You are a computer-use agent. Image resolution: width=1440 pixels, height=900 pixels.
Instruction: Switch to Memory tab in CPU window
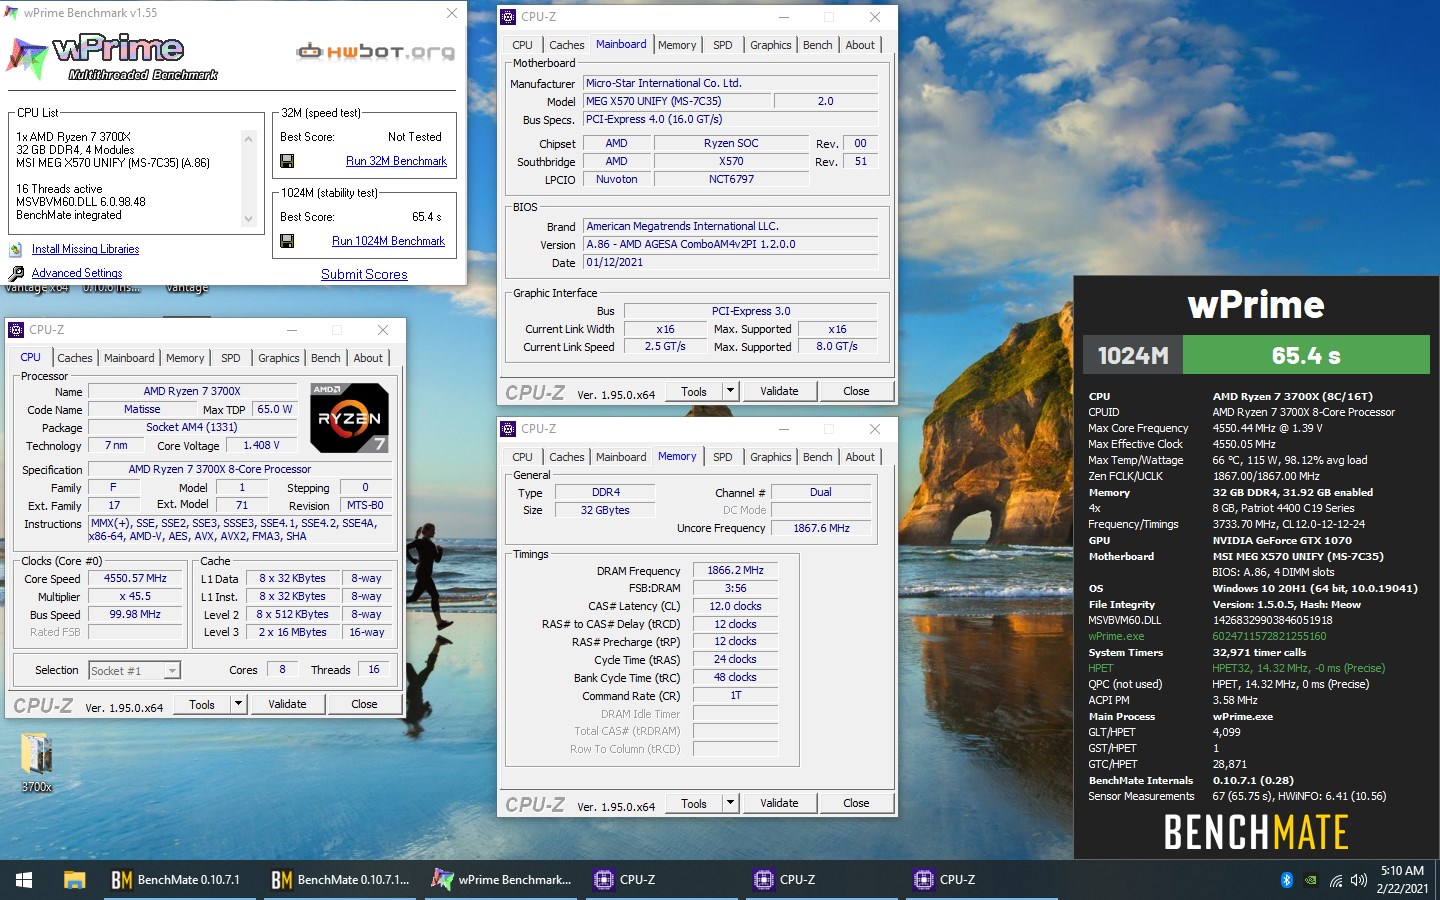(x=185, y=358)
